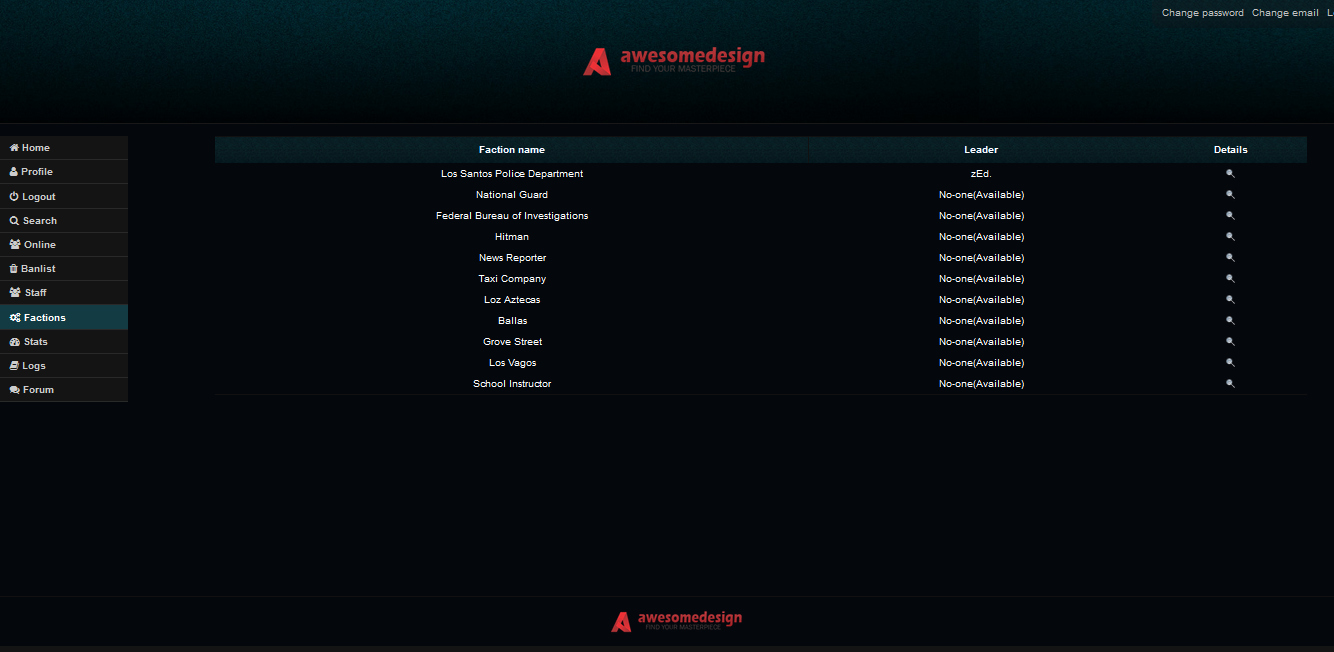This screenshot has width=1334, height=652.
Task: Click the Change password link
Action: click(1202, 13)
